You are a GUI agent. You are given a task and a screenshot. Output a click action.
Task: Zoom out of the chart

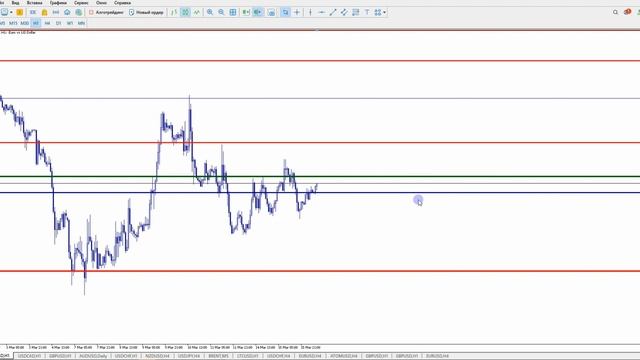pos(221,12)
